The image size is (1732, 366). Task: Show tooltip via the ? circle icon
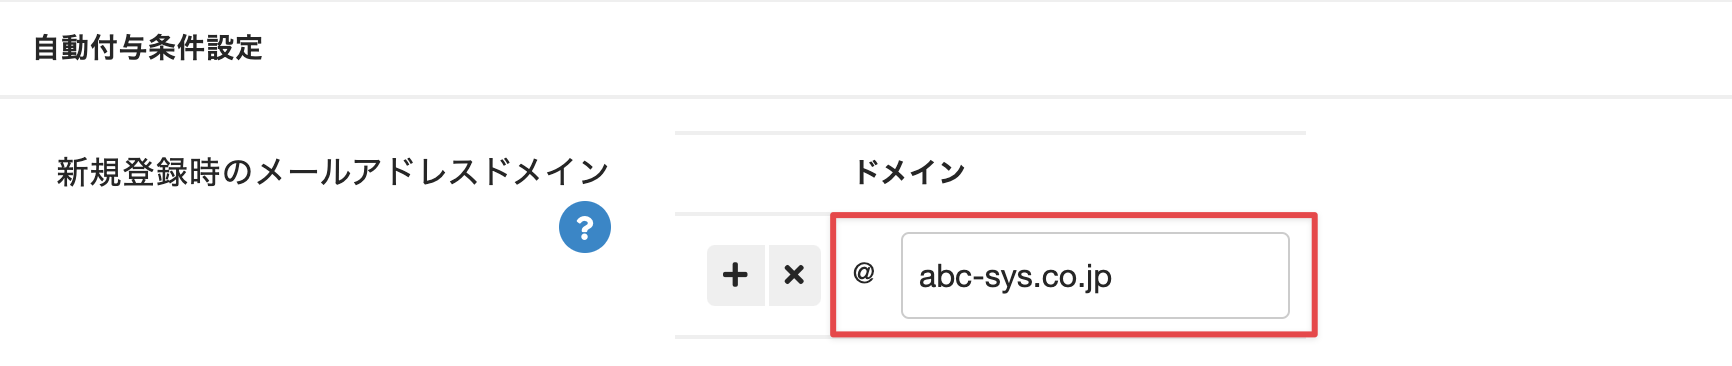tap(585, 227)
